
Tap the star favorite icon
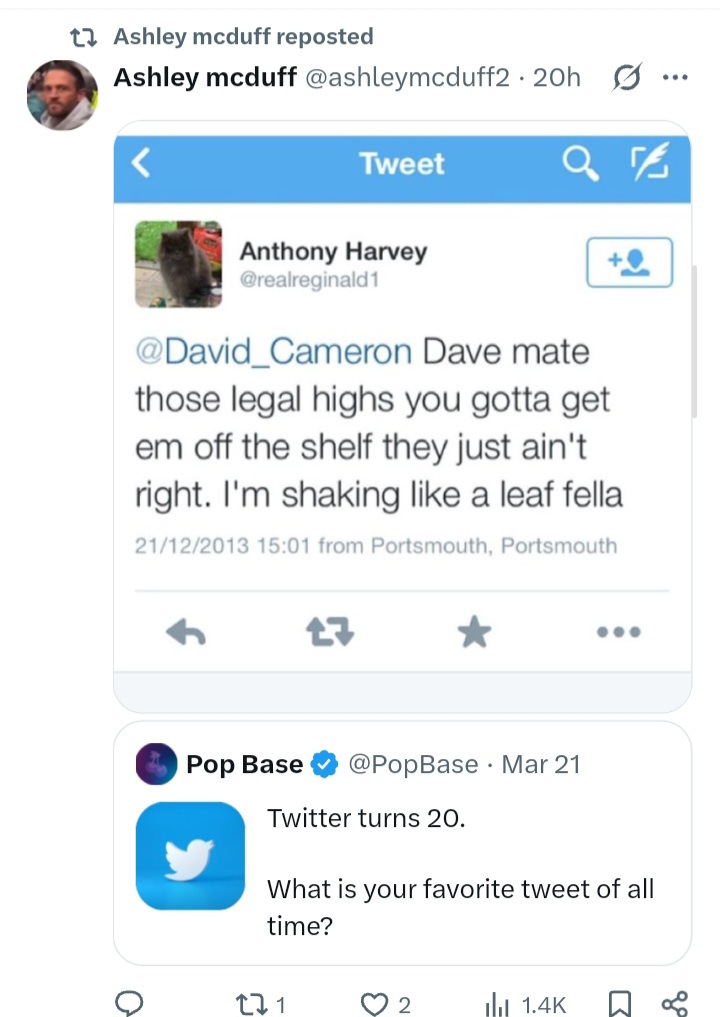[474, 630]
